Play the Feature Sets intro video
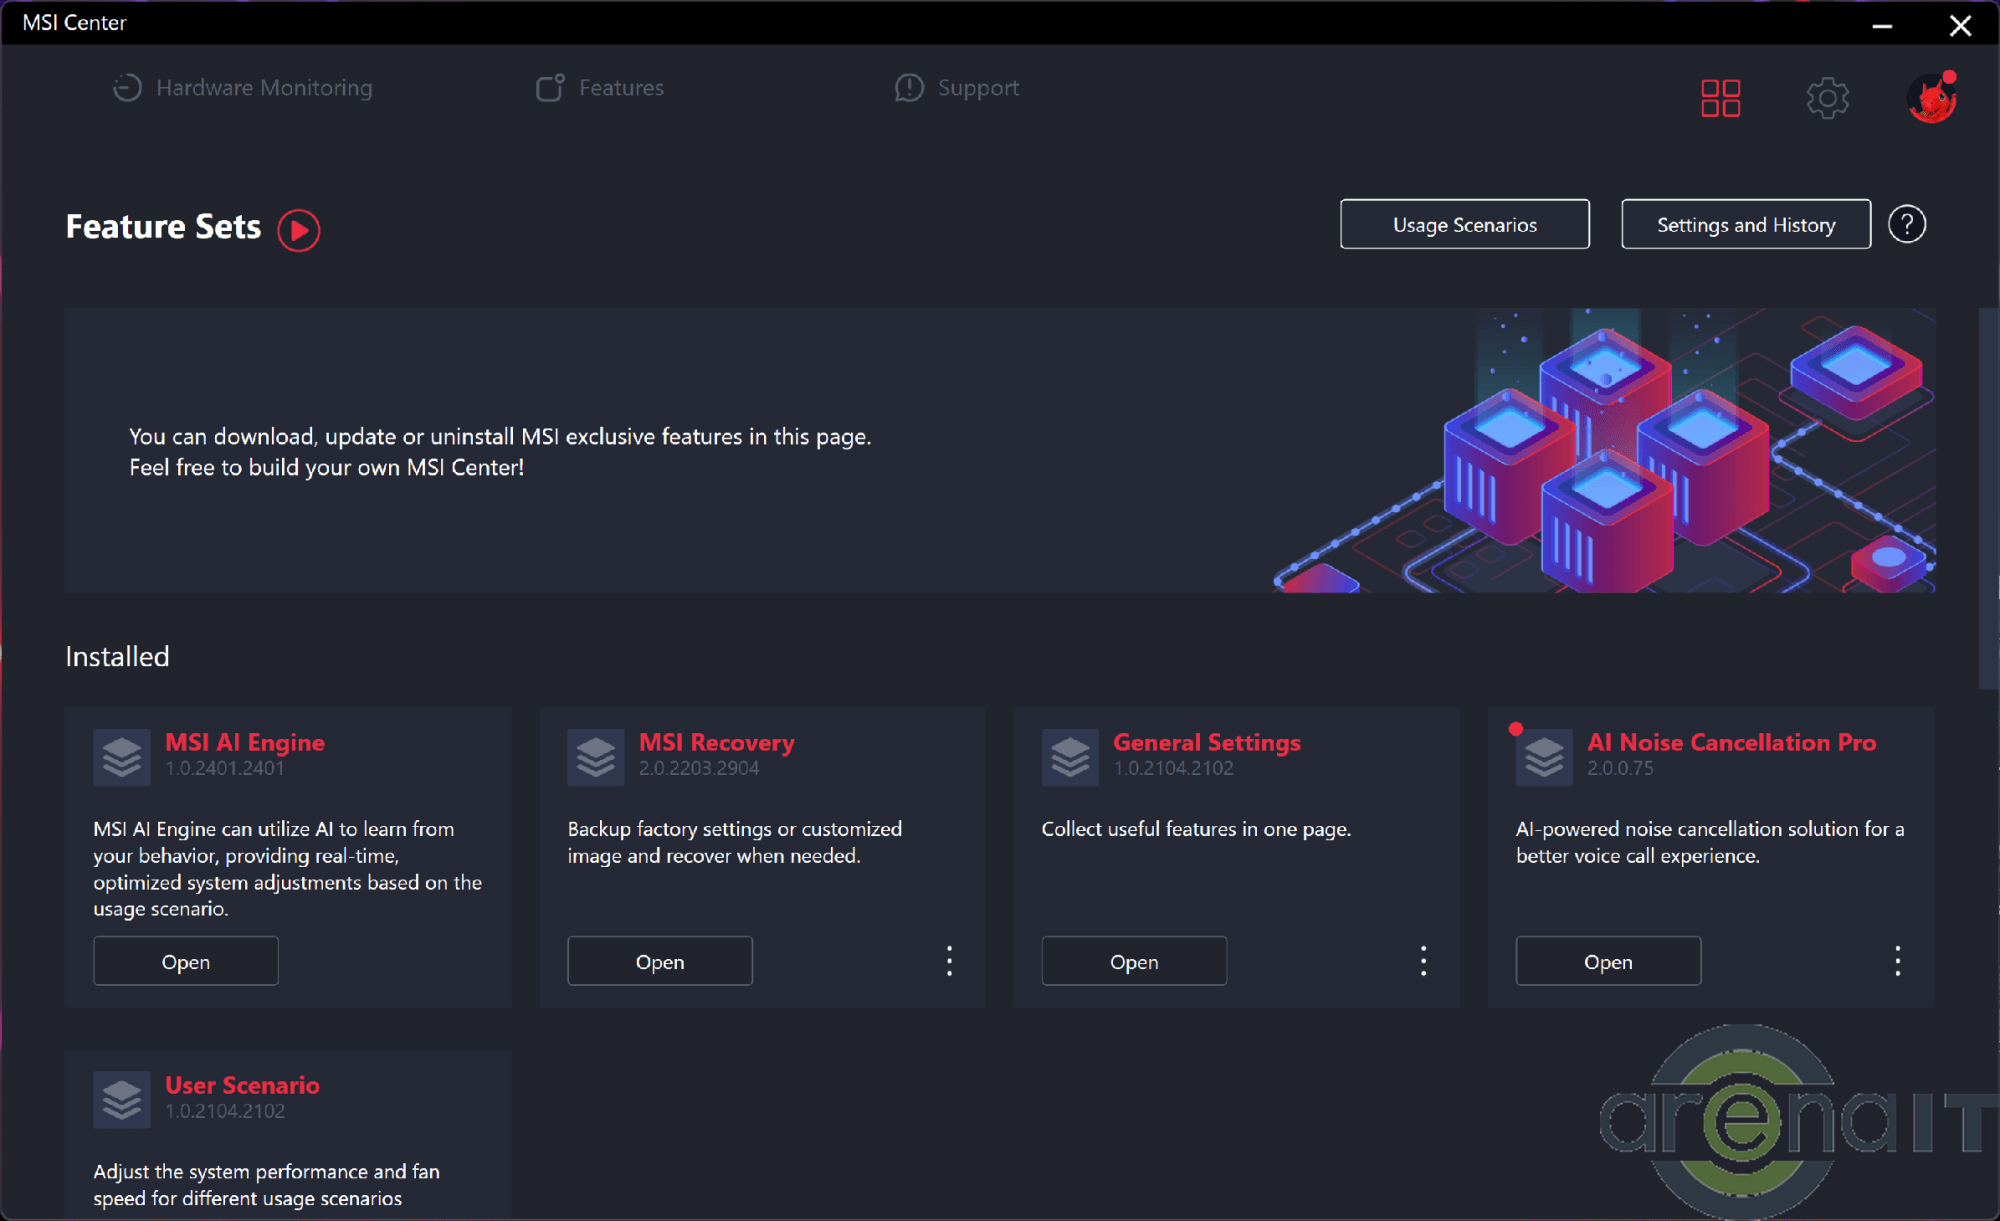2000x1221 pixels. coord(298,230)
